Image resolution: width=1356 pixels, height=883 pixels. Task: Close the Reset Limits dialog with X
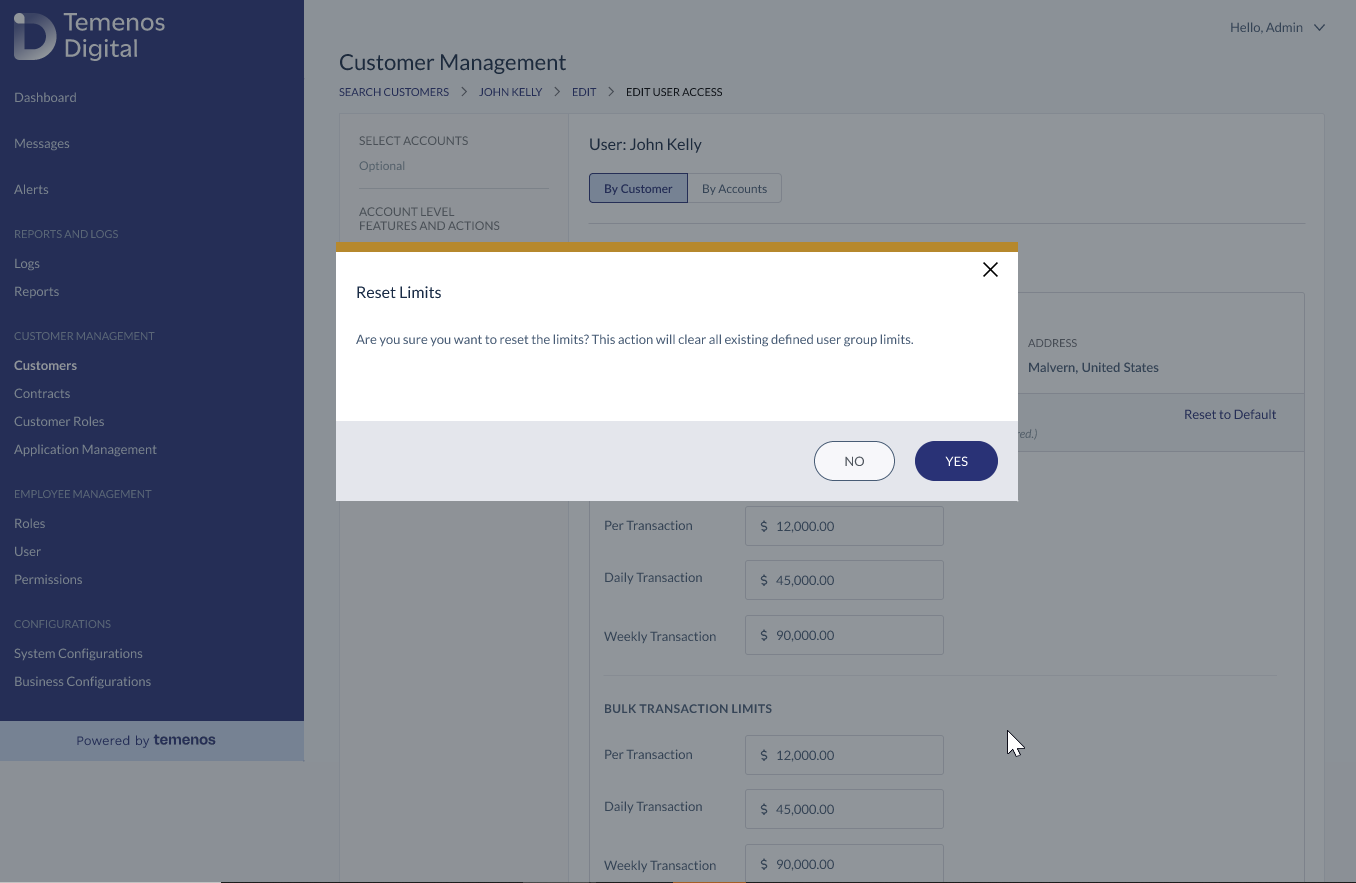click(990, 270)
